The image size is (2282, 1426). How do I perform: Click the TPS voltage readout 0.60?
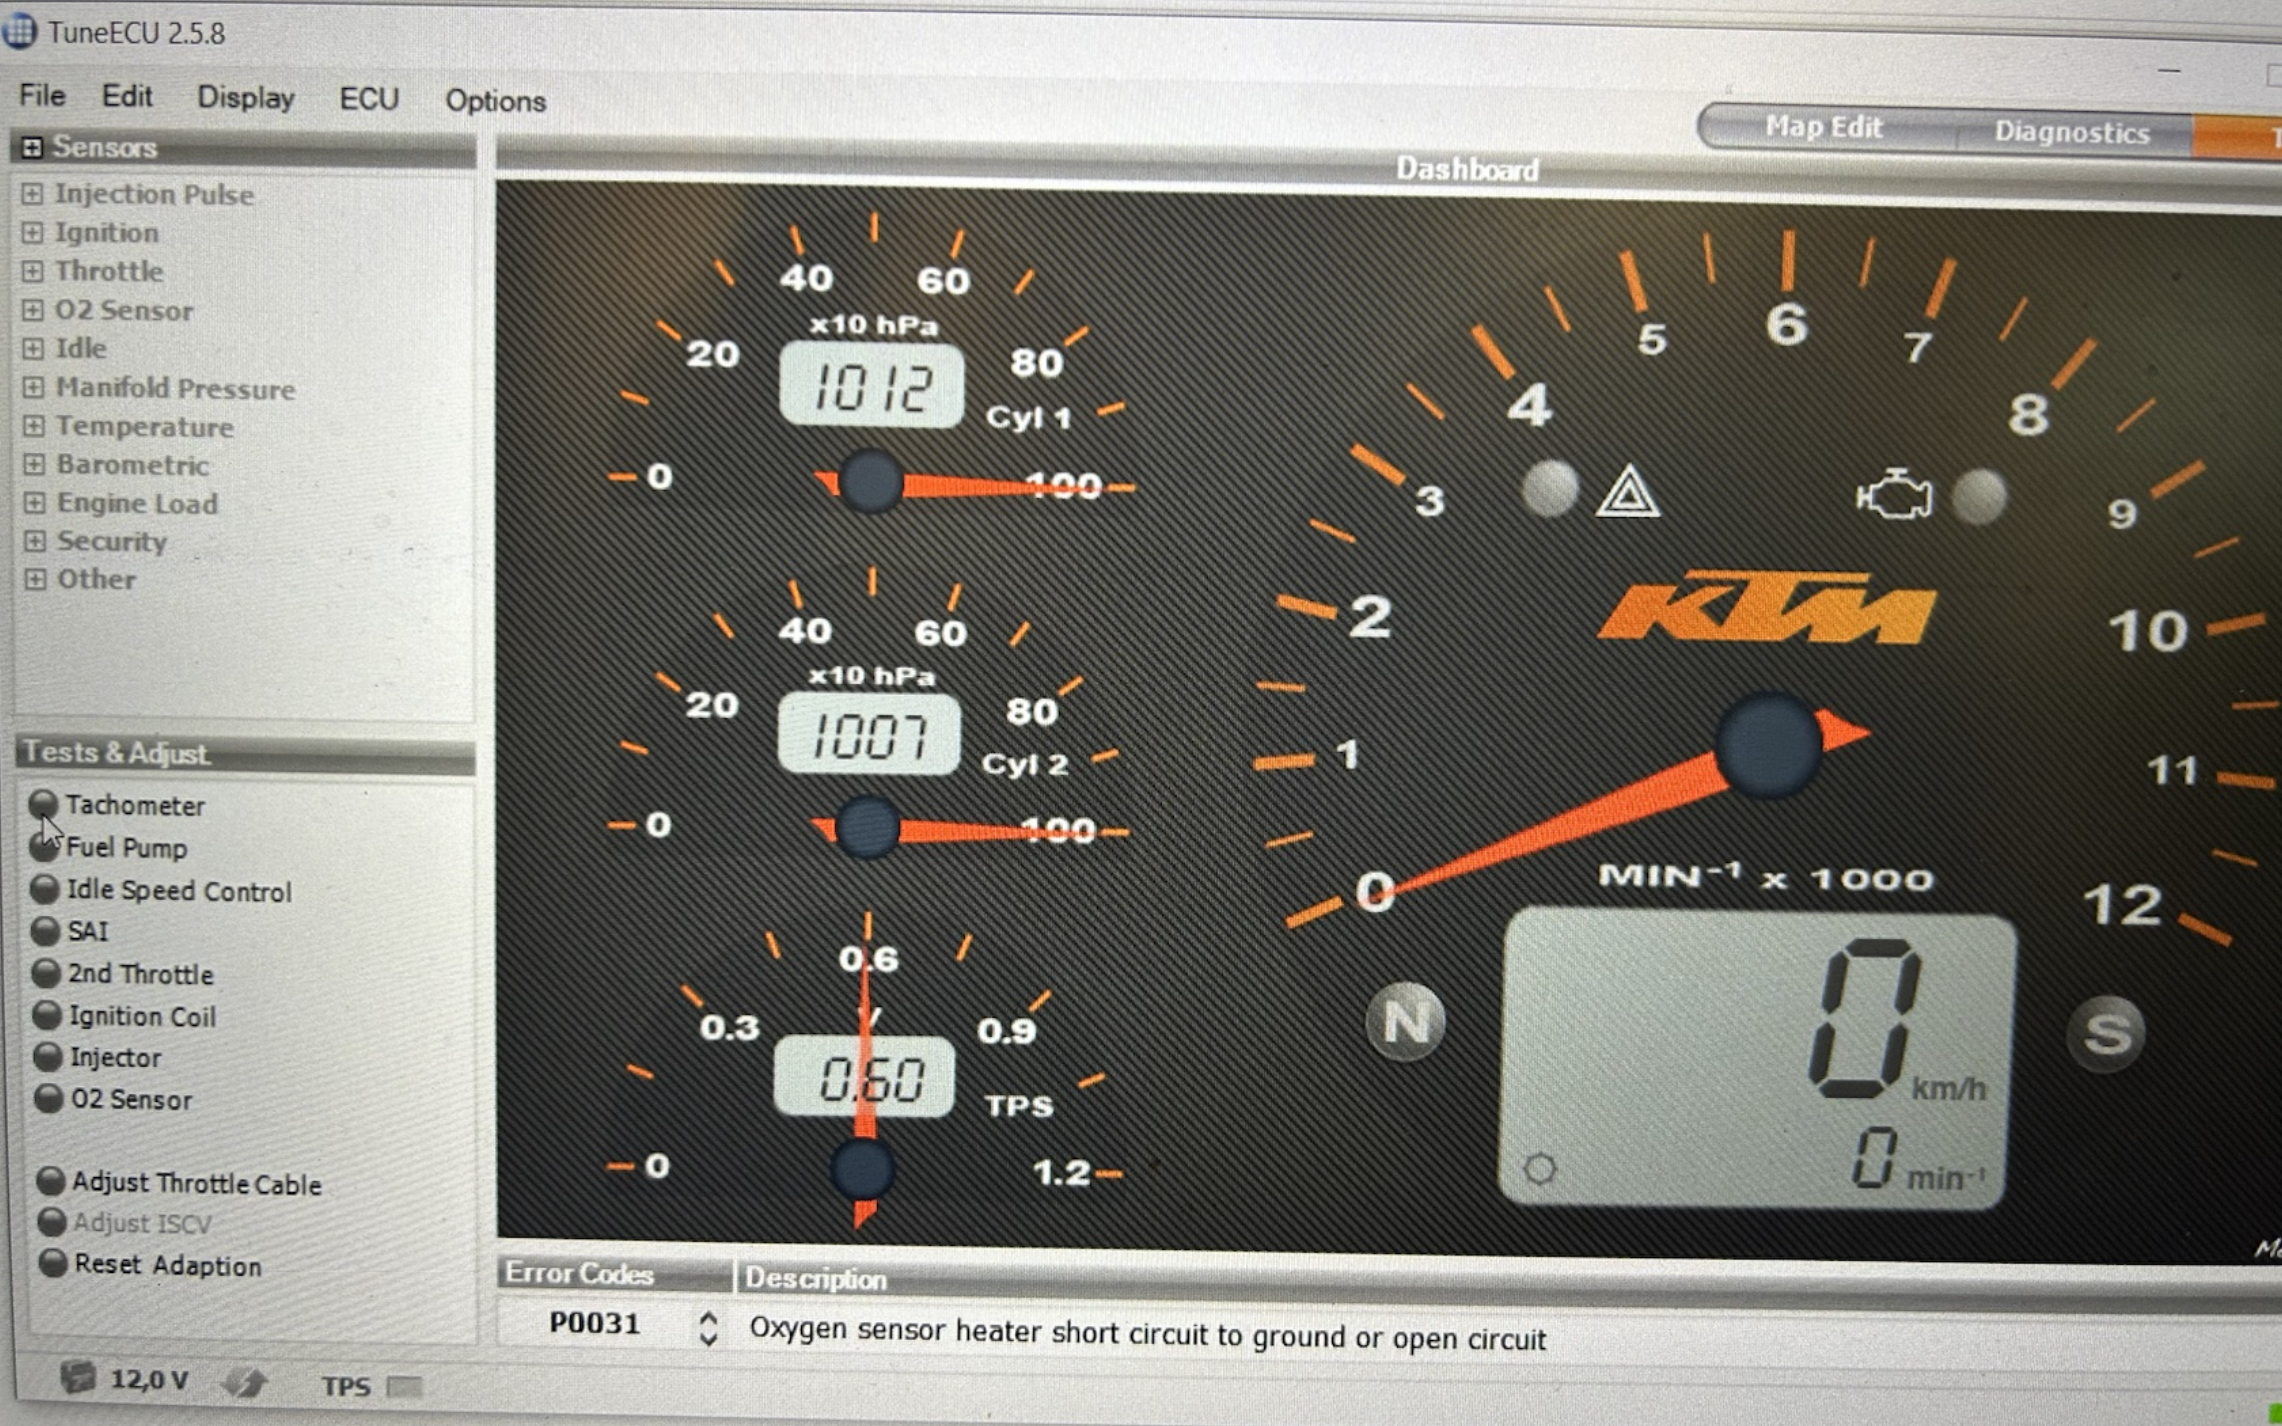(x=865, y=1076)
